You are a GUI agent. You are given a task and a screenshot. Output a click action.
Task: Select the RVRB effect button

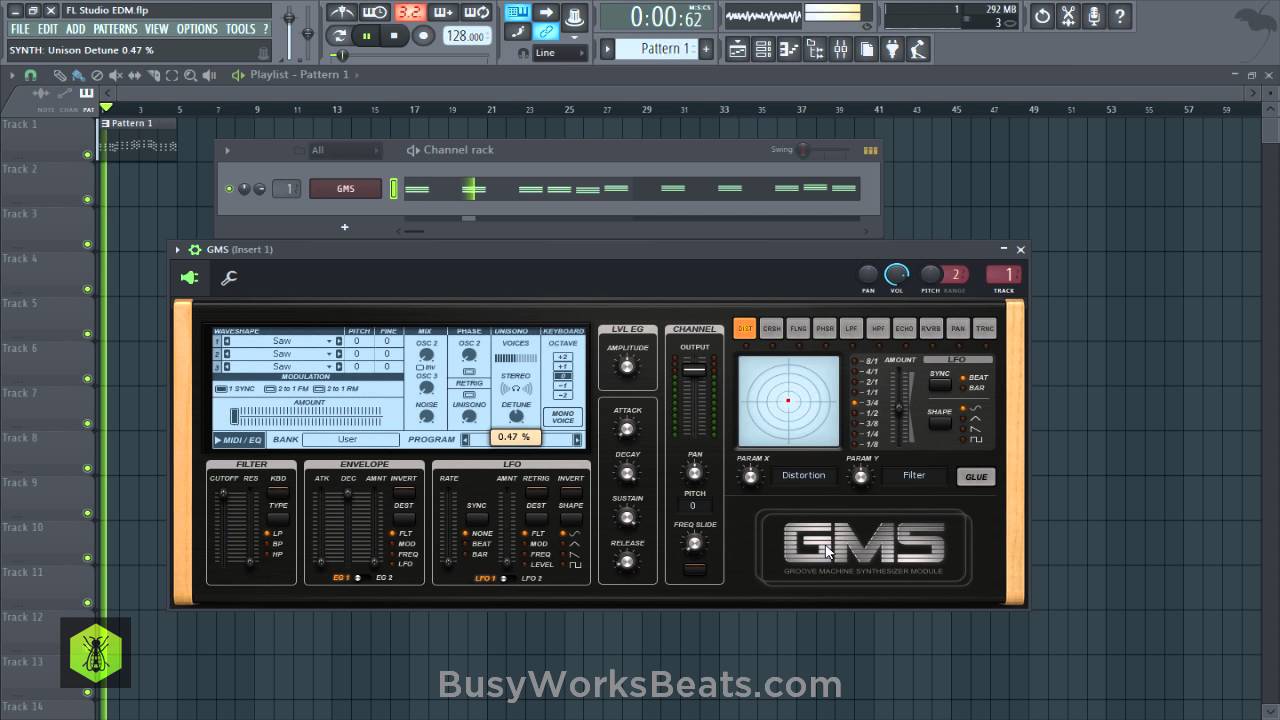click(x=931, y=328)
